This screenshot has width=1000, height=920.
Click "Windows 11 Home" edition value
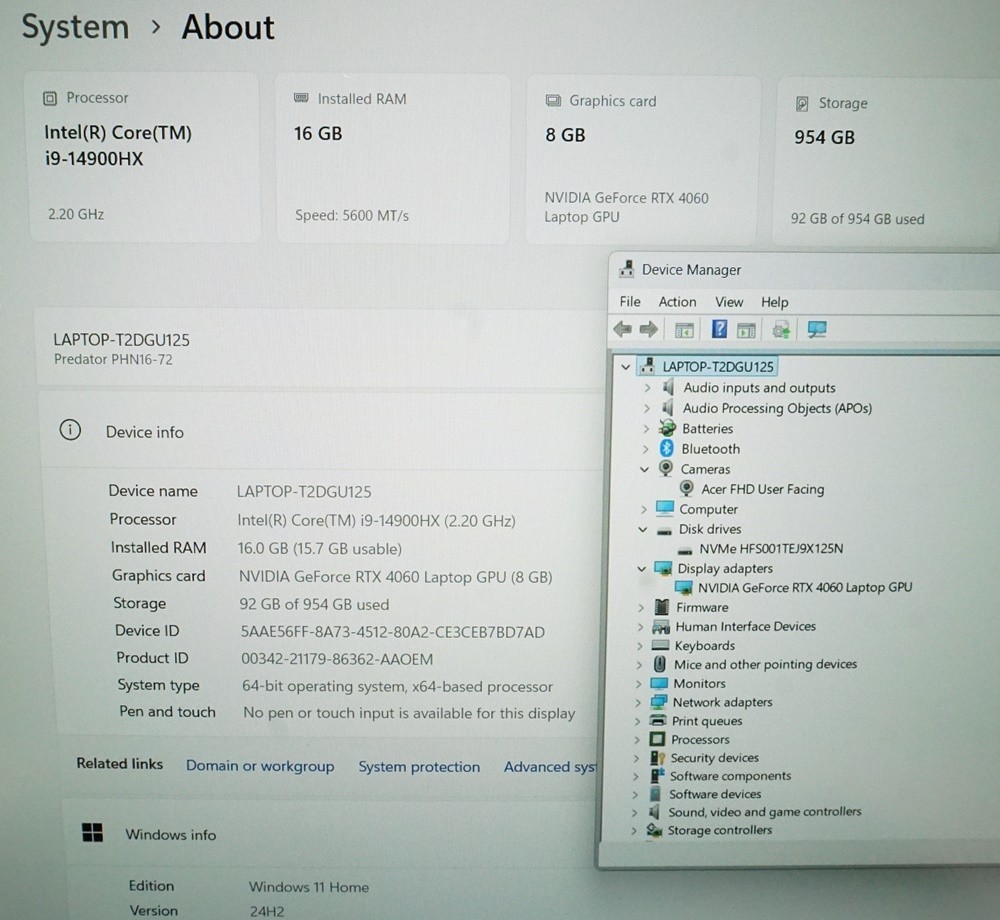point(309,887)
